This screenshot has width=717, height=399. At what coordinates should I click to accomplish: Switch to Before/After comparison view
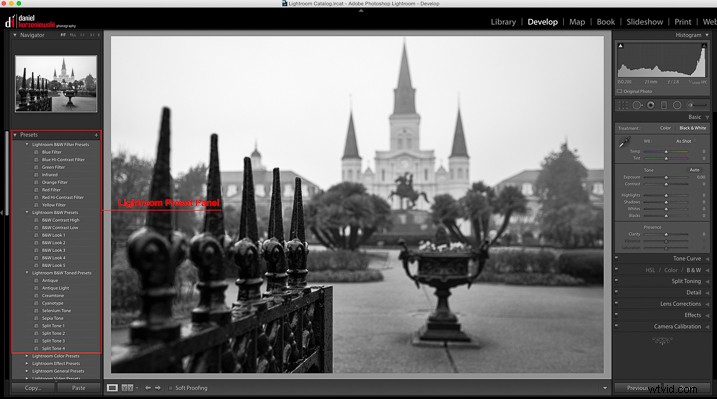pos(127,388)
